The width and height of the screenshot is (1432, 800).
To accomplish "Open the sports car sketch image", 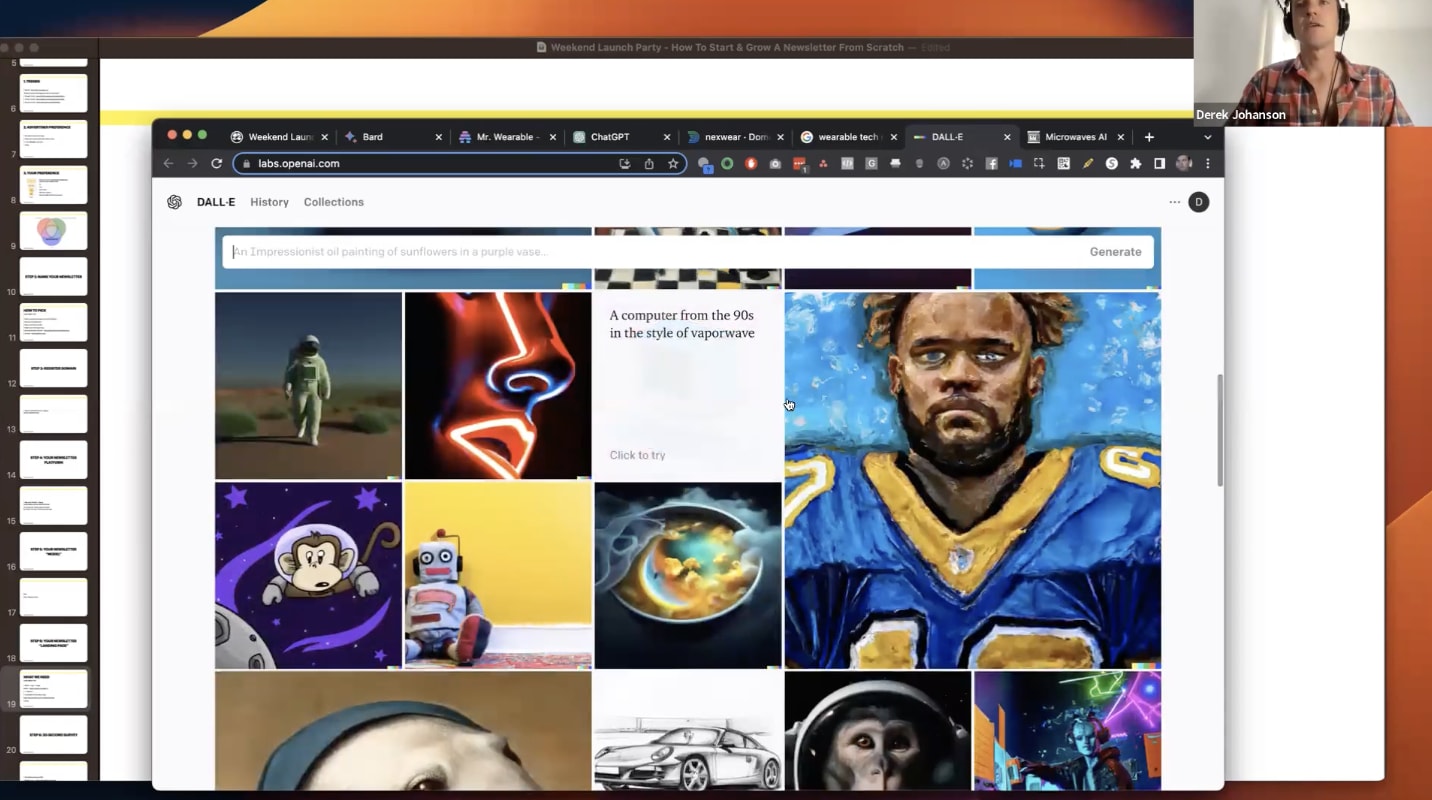I will pos(688,731).
